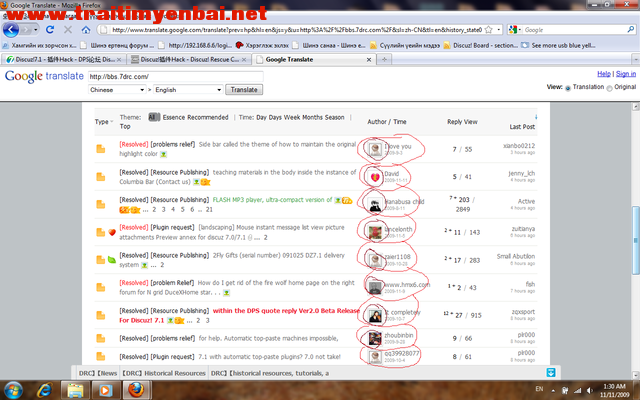Select the Google Translate tab
Viewport: 640px width, 400px height.
313,60
